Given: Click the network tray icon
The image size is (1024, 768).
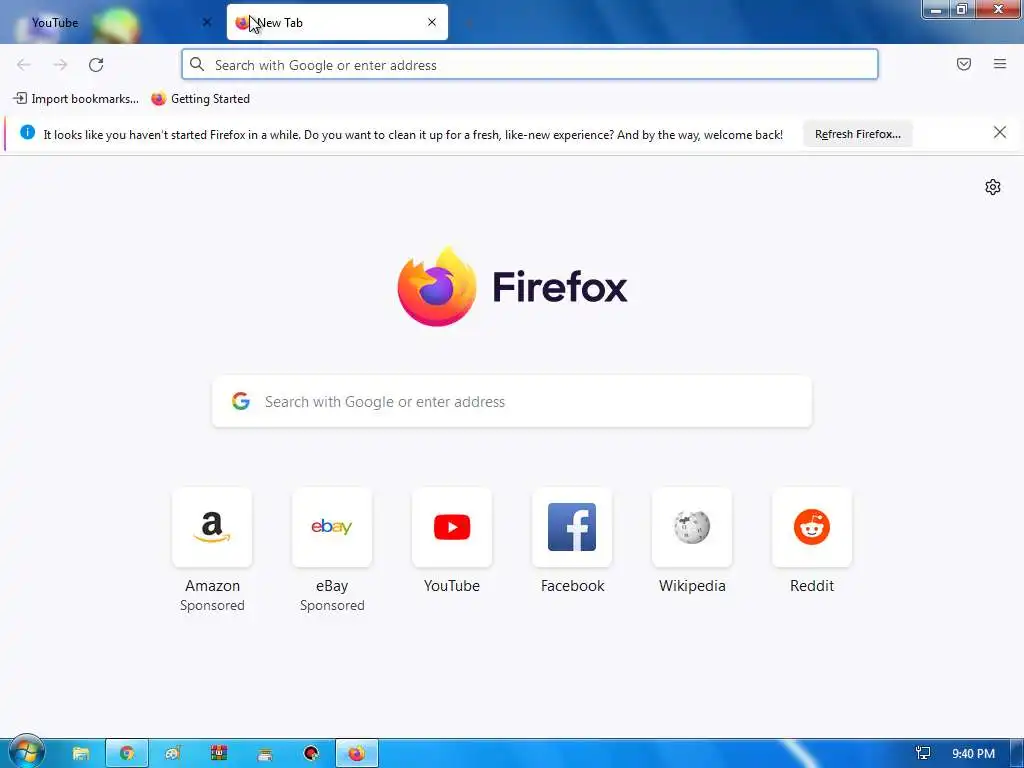Looking at the screenshot, I should pyautogui.click(x=923, y=754).
